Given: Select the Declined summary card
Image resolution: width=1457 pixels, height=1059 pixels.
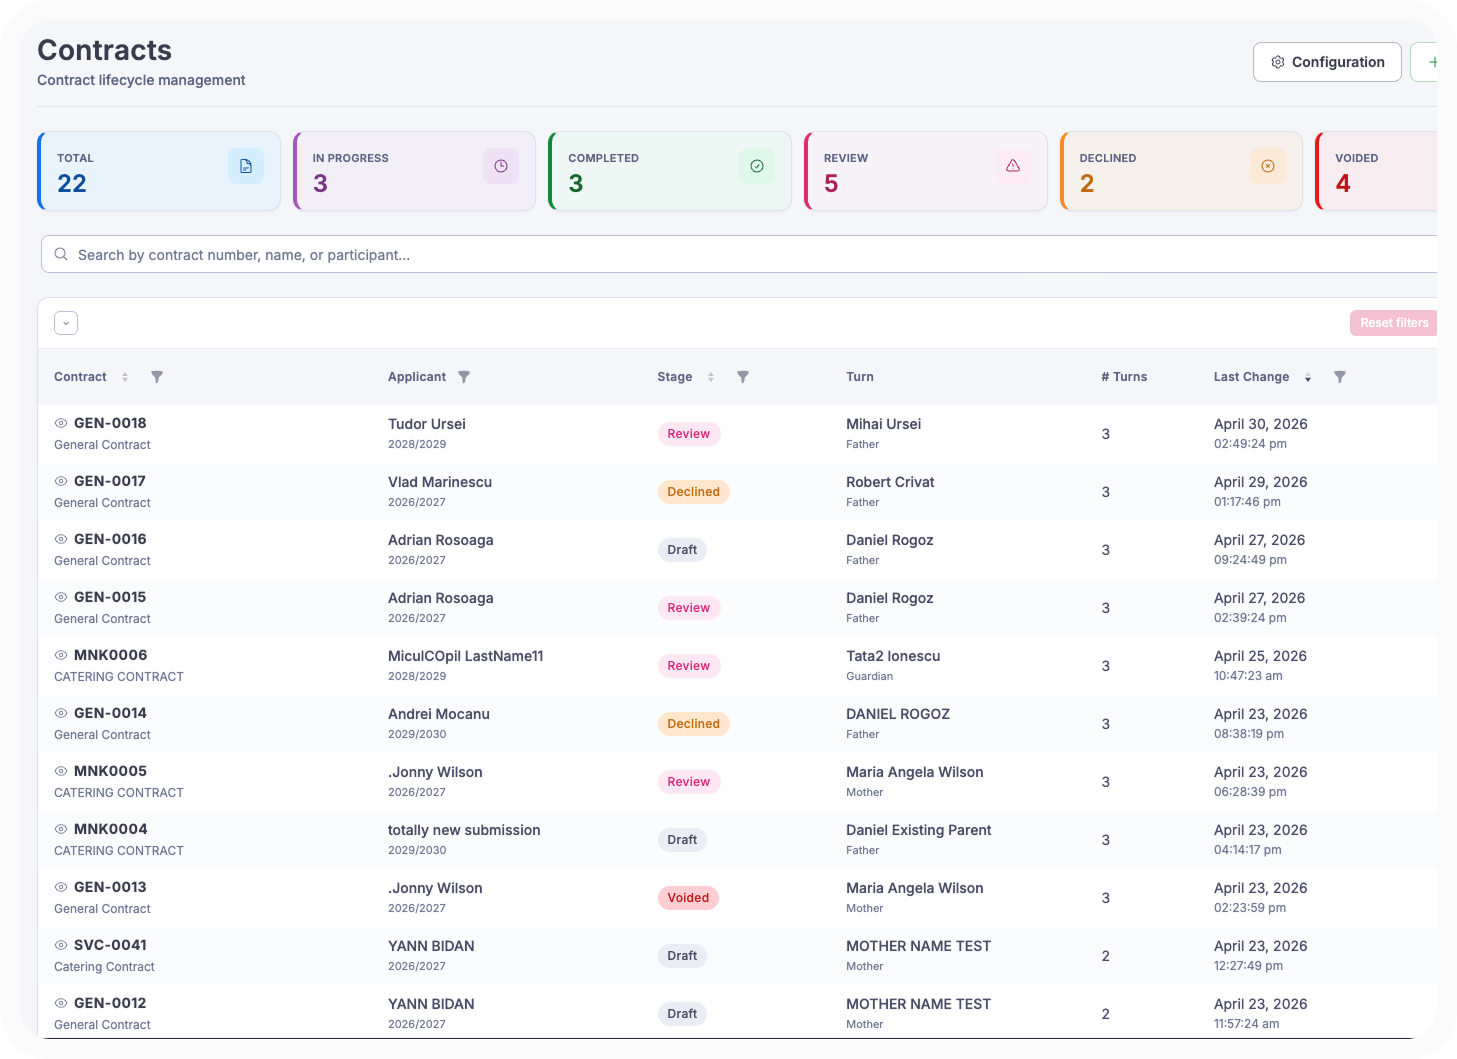Looking at the screenshot, I should pos(1181,171).
